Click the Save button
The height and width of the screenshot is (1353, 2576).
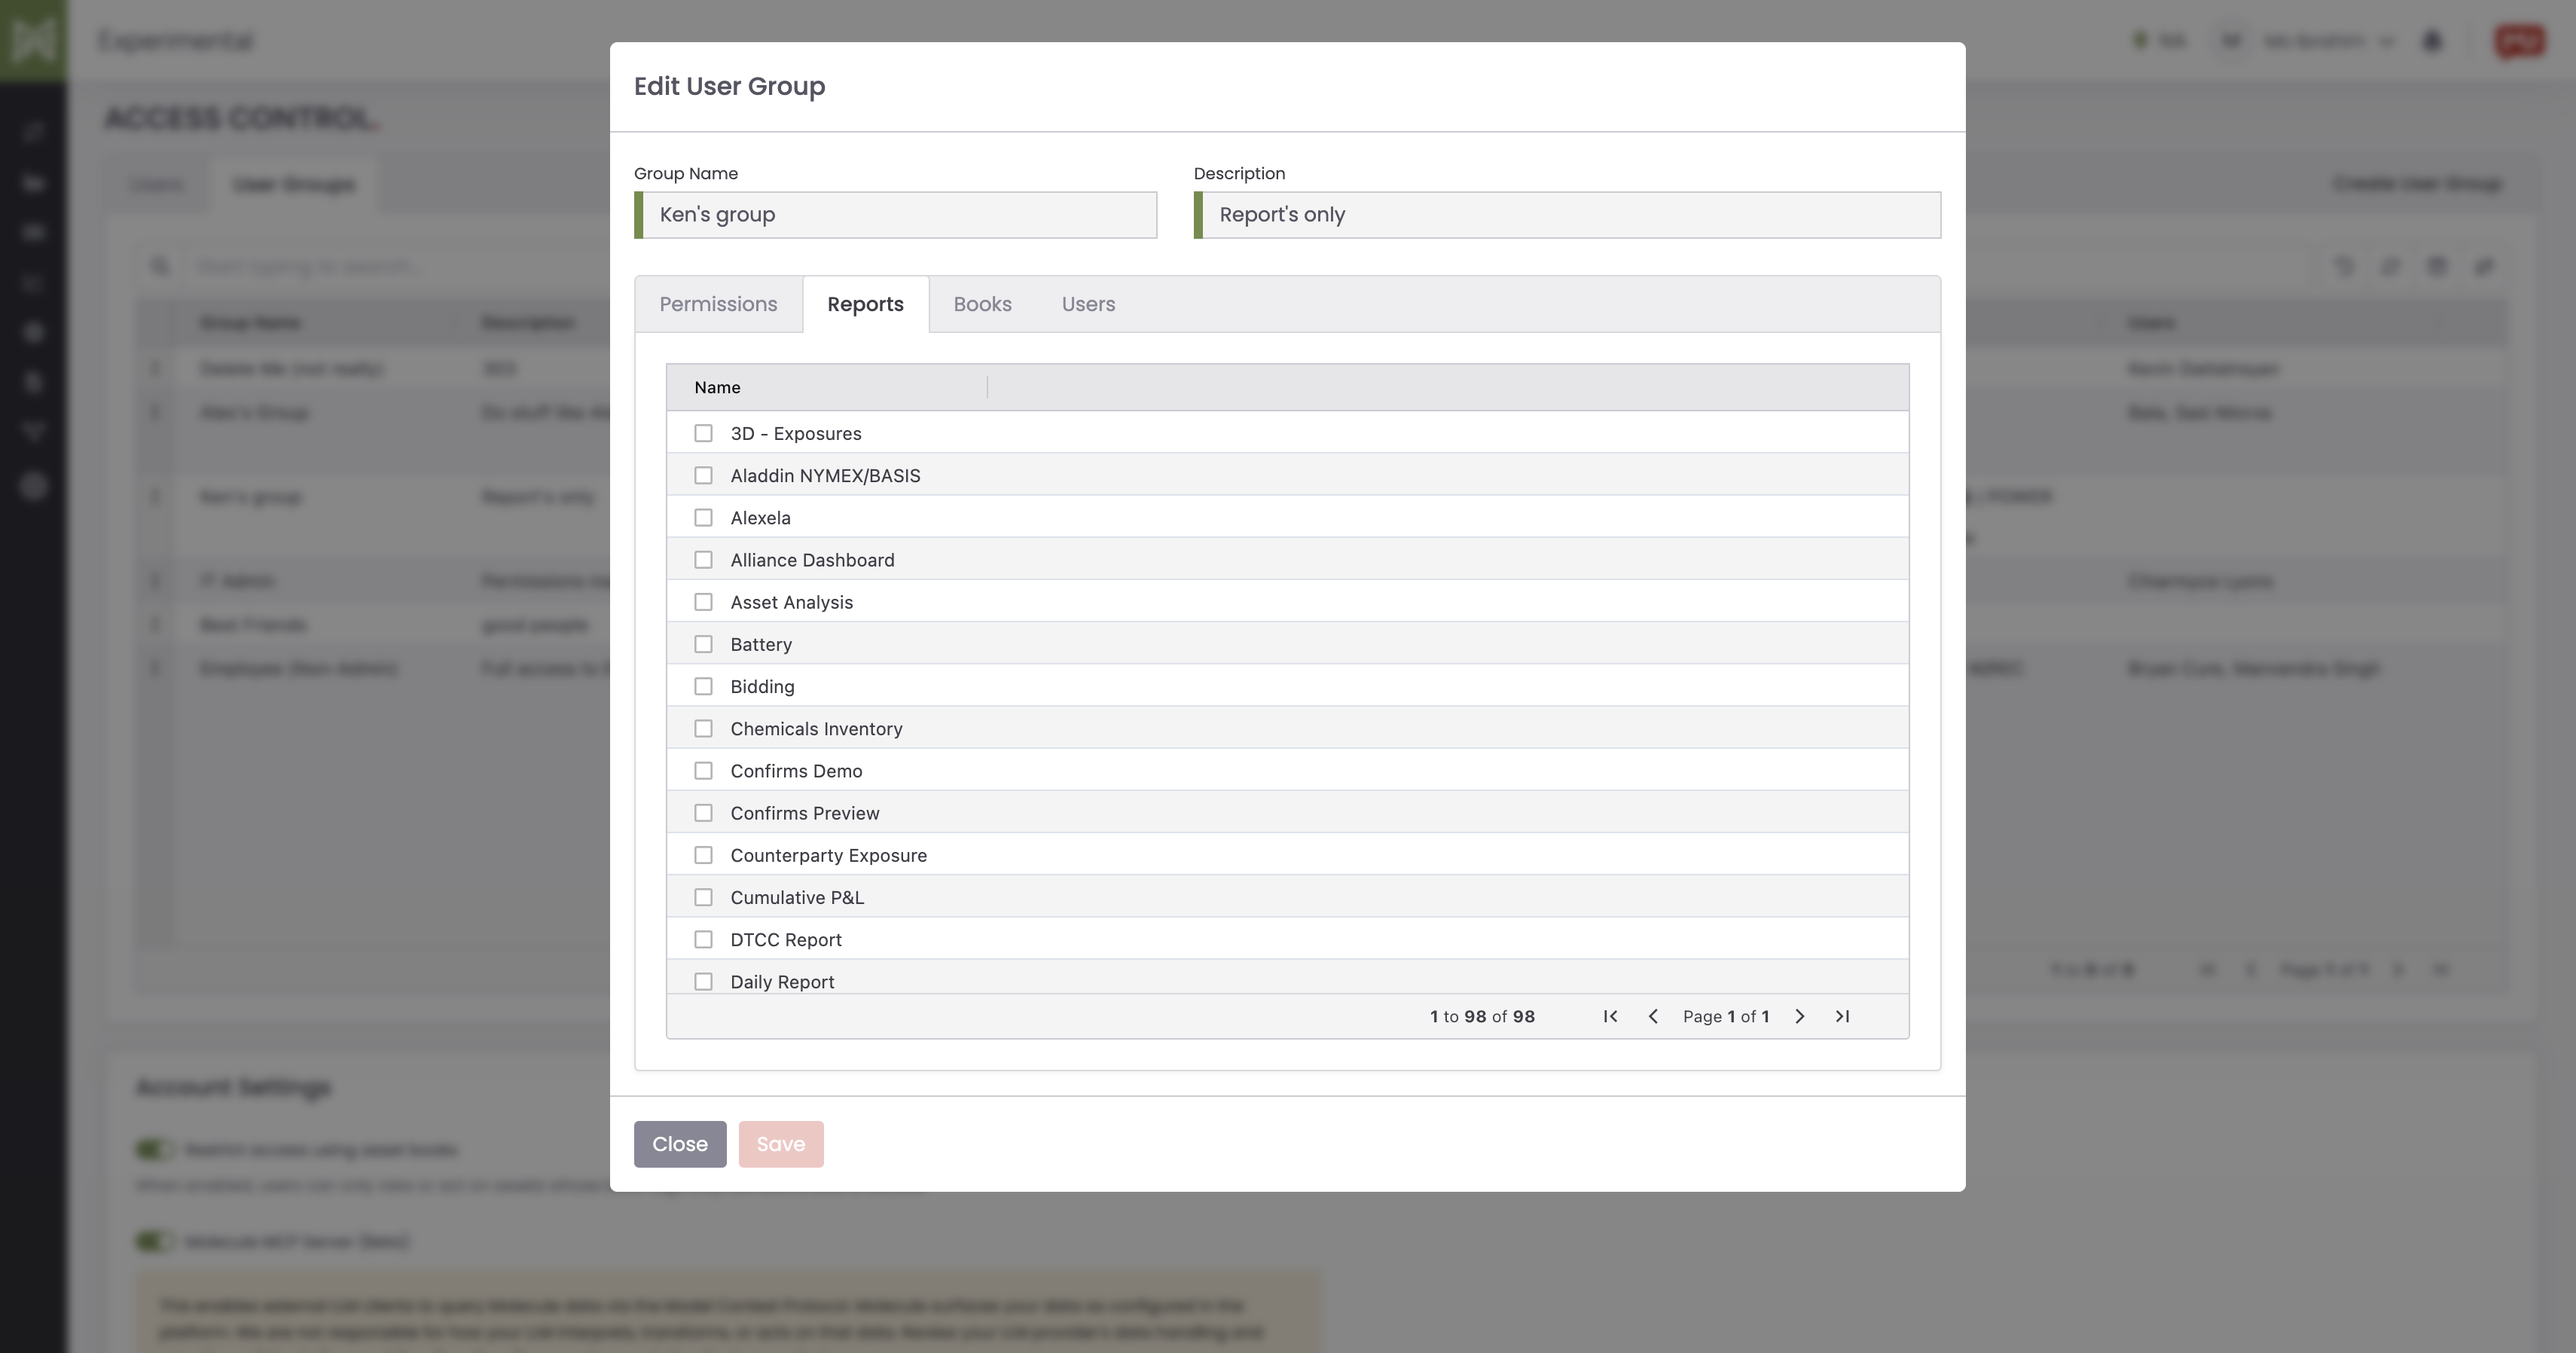click(x=781, y=1144)
